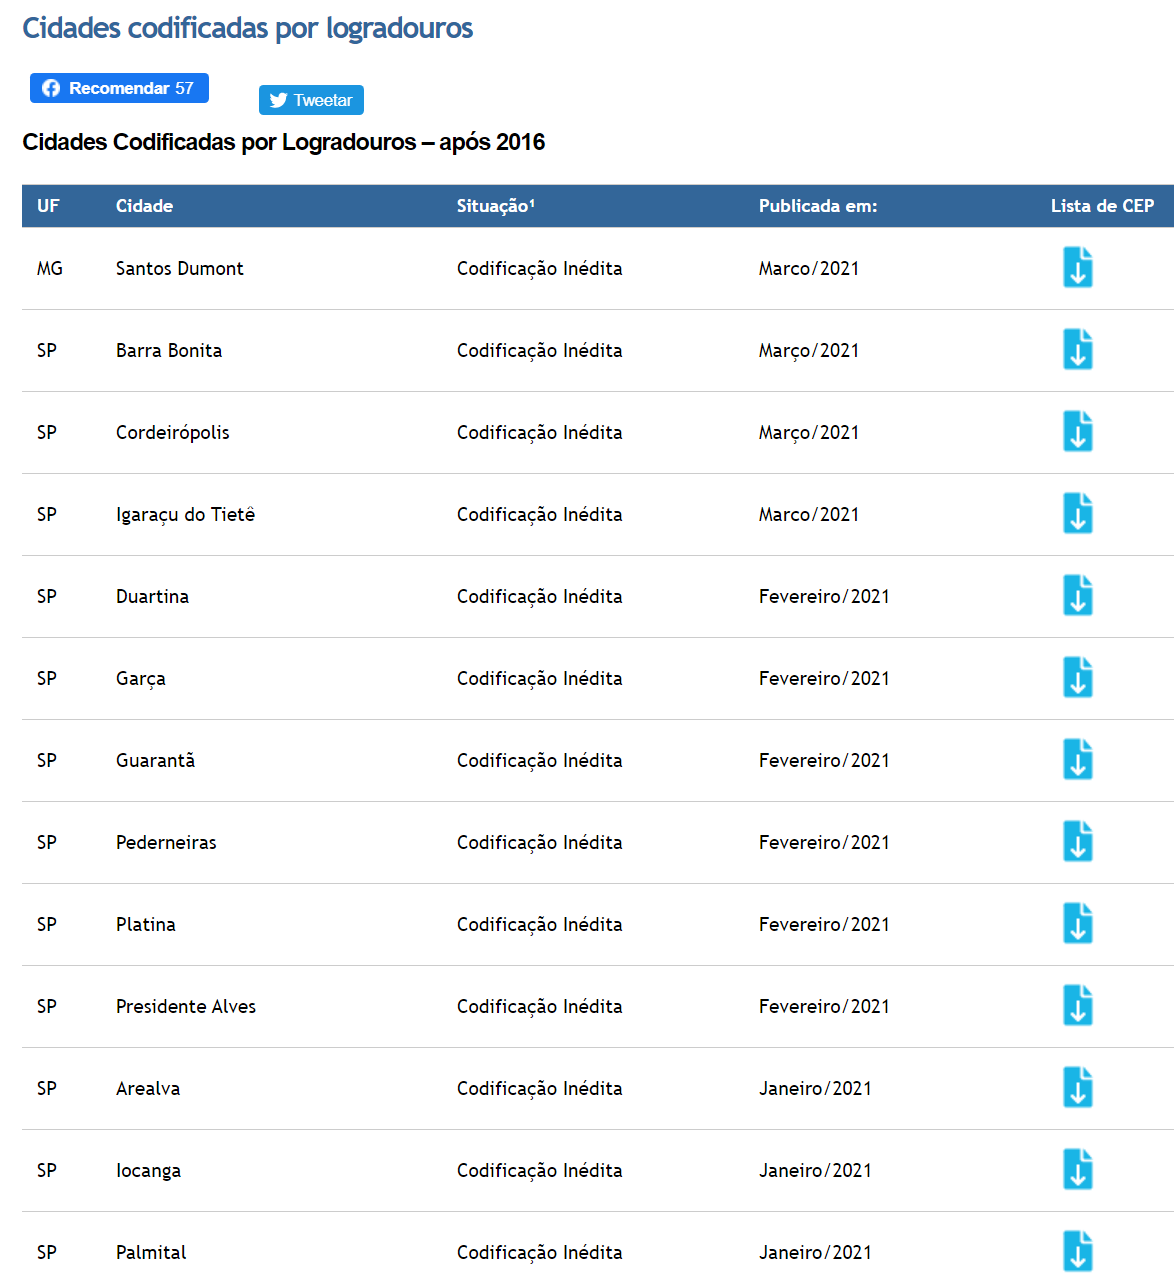Download the CEP list for Platina
Image resolution: width=1174 pixels, height=1281 pixels.
tap(1077, 924)
